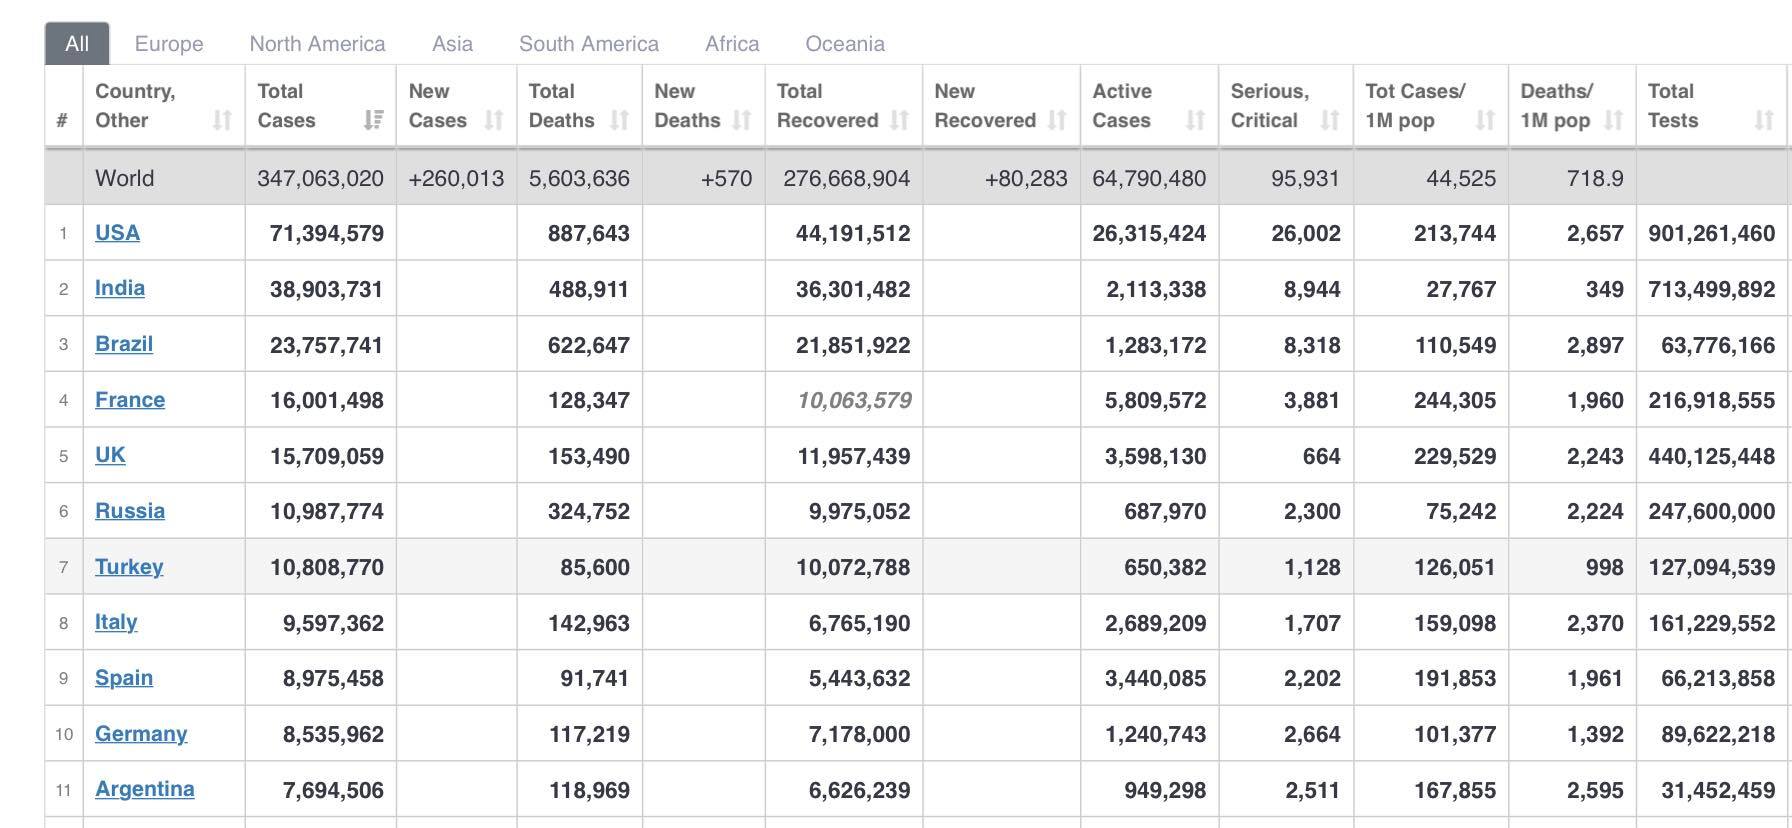
Task: Select Russia total tests 247,600,000
Action: click(x=1712, y=512)
